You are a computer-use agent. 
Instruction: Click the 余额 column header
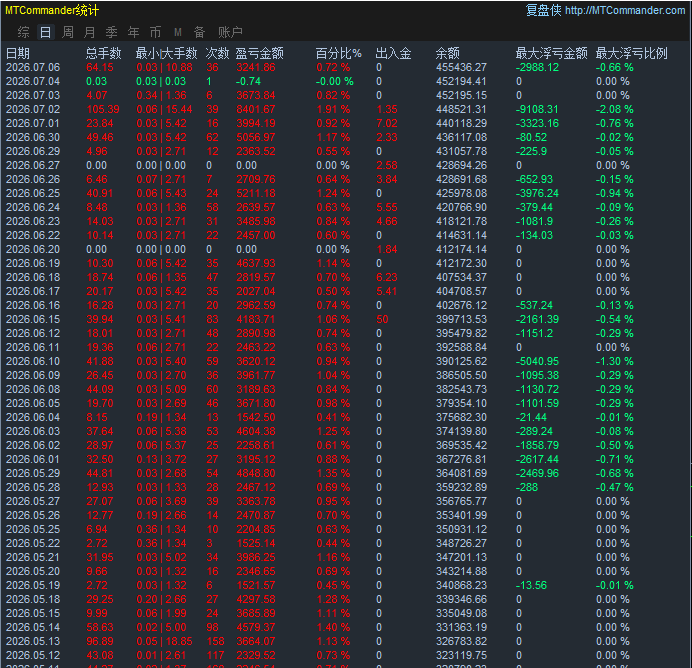448,53
